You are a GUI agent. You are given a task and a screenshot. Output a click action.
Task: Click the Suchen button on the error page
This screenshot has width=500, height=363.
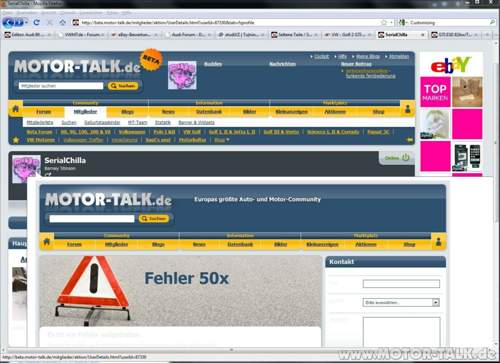154,219
